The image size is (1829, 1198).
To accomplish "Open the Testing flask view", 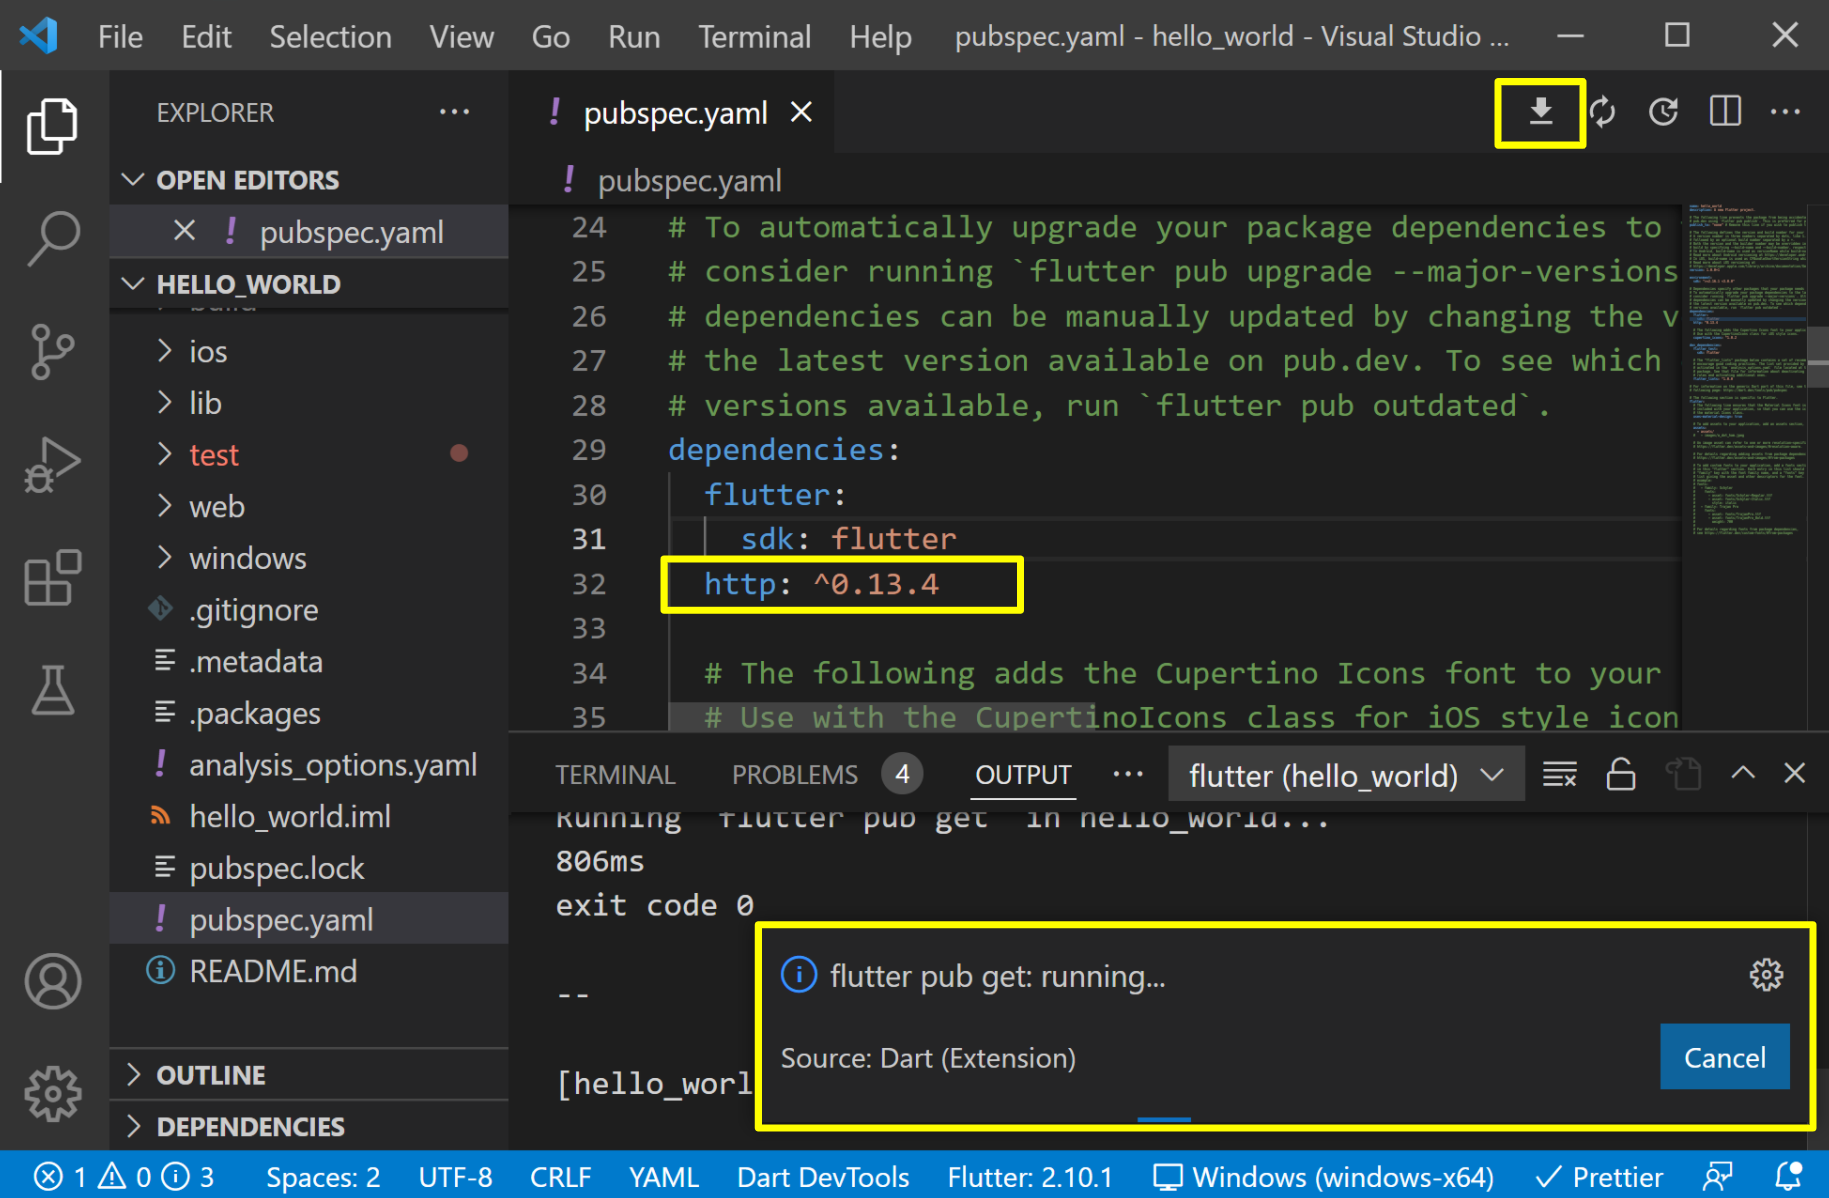I will (x=52, y=690).
